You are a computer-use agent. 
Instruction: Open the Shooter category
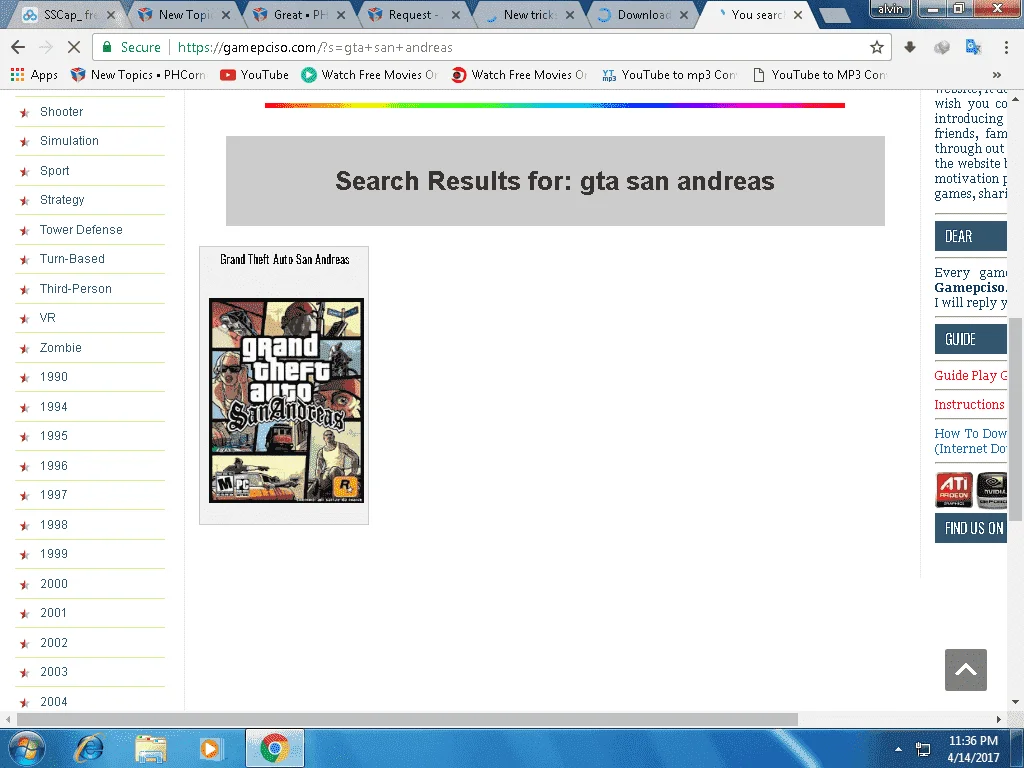tap(61, 112)
